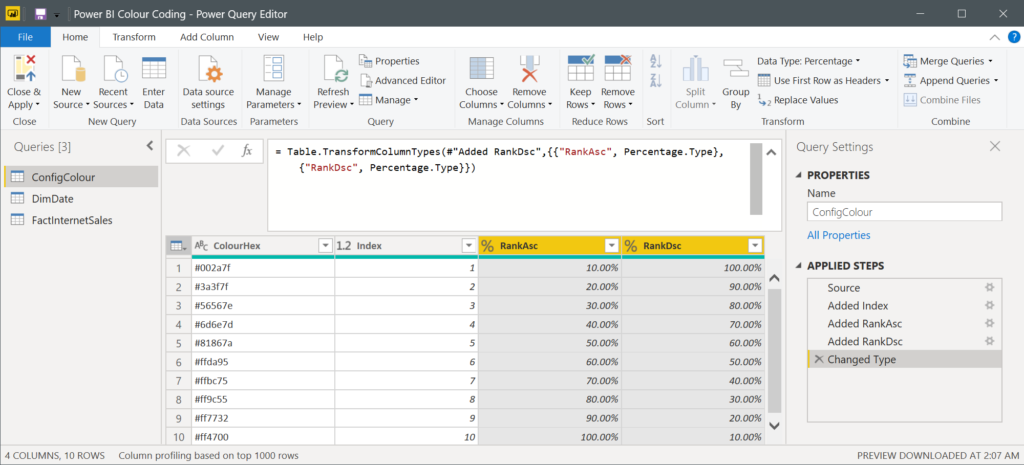Click the query Name input field
The image size is (1024, 465).
[x=904, y=212]
